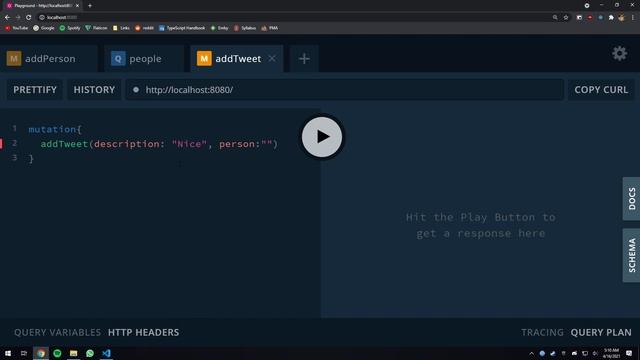This screenshot has height=360, width=640.
Task: Go back in the browser
Action: pos(7,18)
